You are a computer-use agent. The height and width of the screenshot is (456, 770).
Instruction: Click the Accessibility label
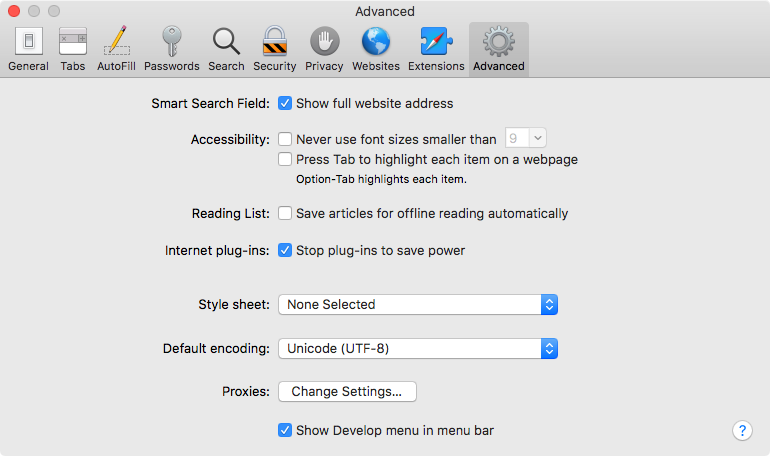pos(230,139)
